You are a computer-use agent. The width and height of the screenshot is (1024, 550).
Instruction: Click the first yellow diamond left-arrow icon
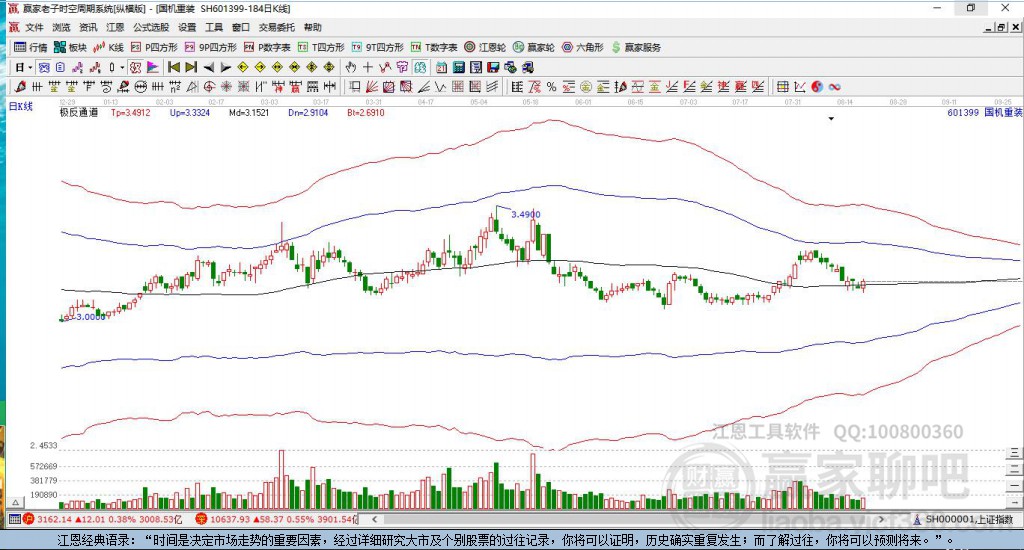click(x=243, y=67)
